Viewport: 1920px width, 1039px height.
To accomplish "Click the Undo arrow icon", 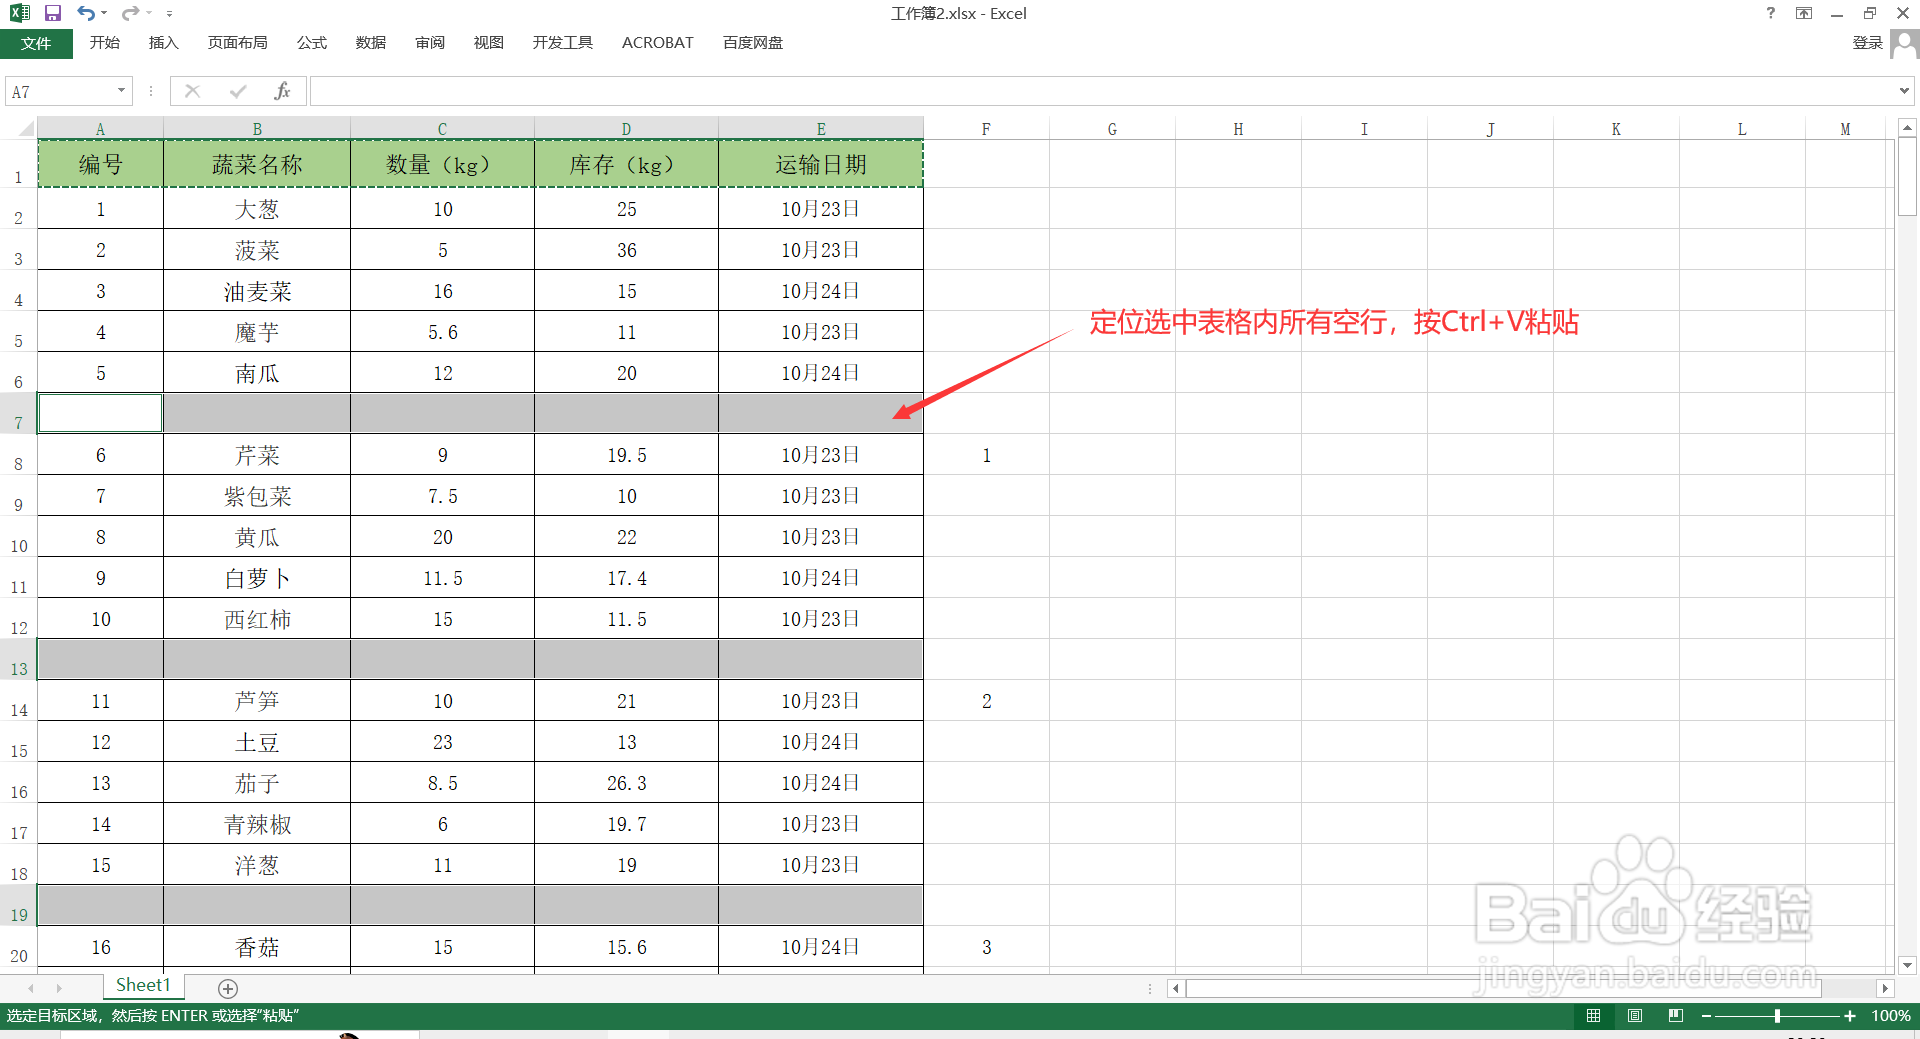I will click(x=86, y=13).
